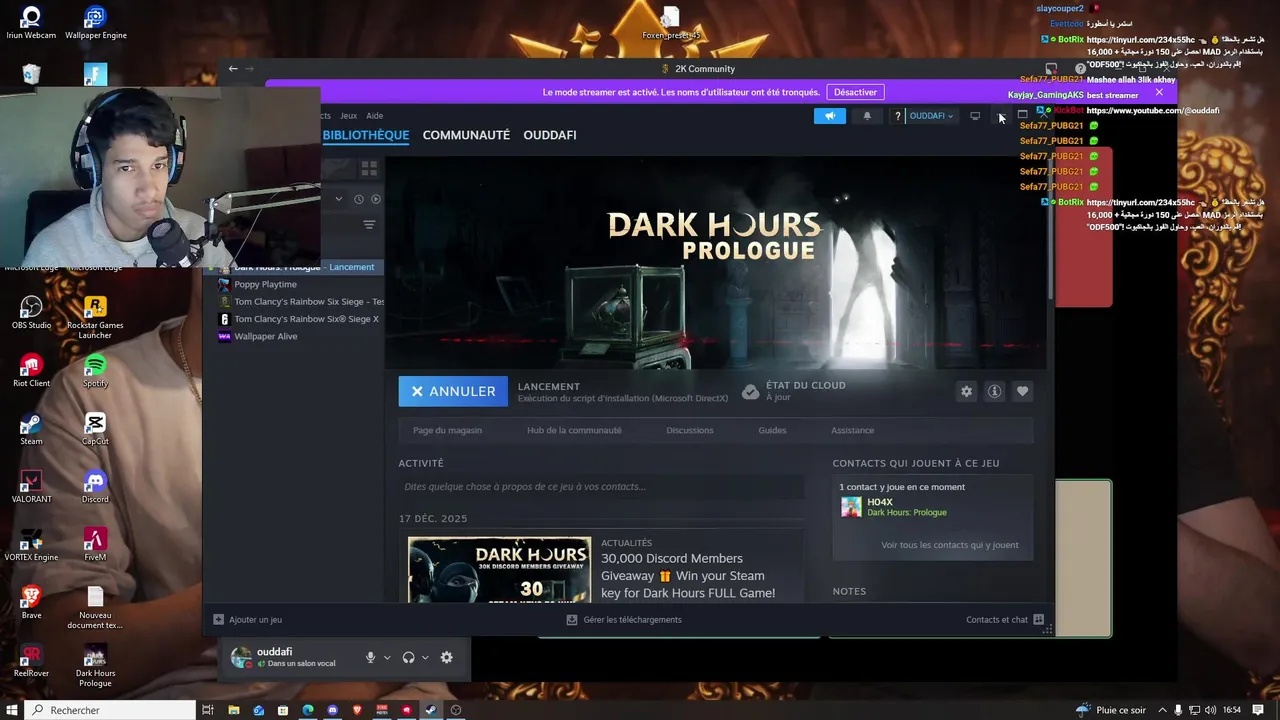Open Irun Webcam desktop shortcut
The image size is (1280, 720).
31,23
